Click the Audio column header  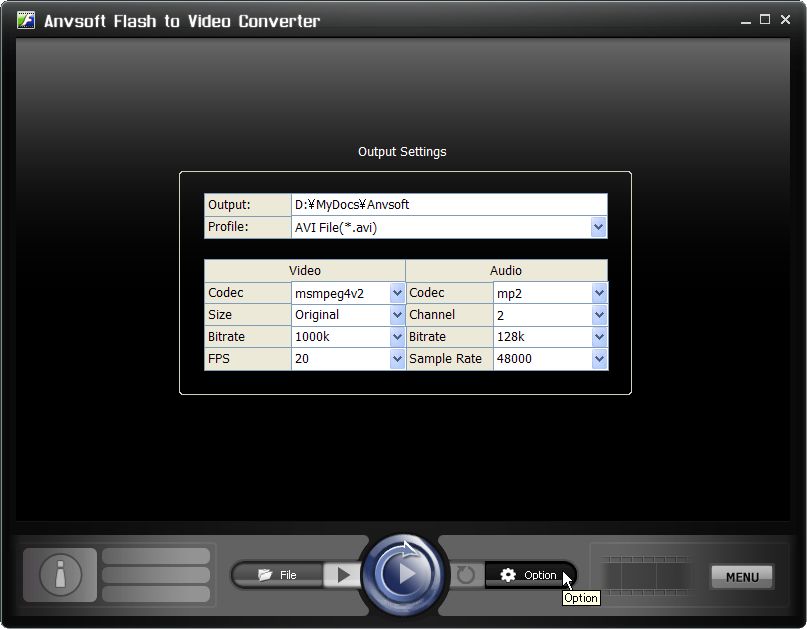[x=506, y=270]
